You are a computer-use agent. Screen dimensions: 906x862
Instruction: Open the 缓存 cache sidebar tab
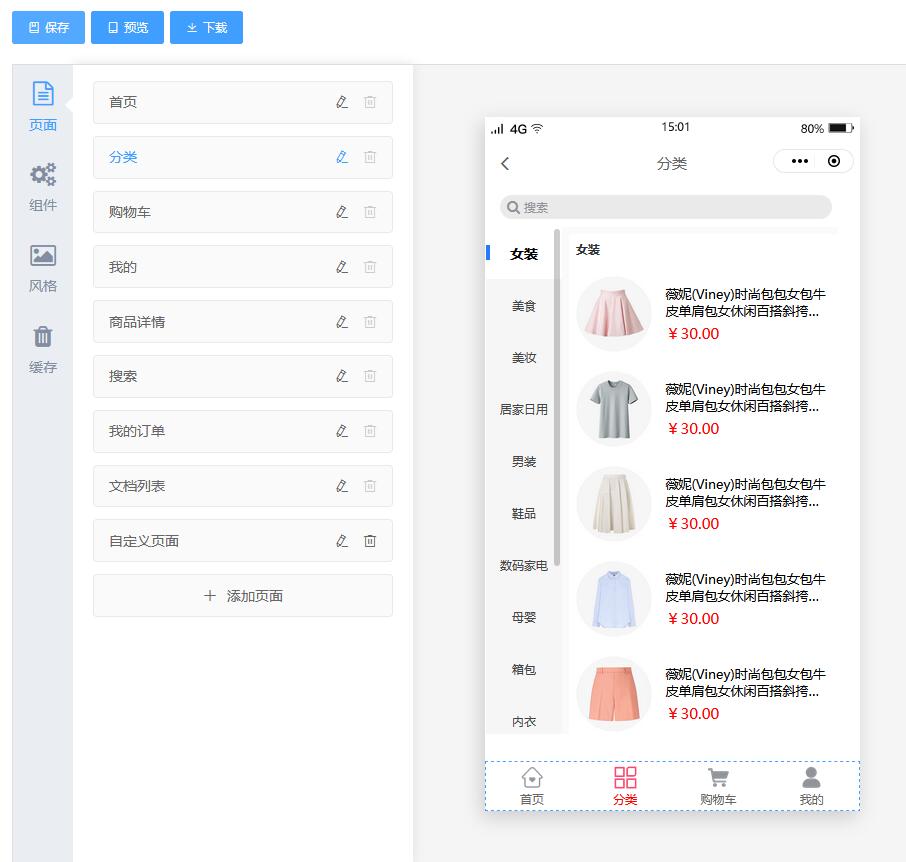point(43,349)
